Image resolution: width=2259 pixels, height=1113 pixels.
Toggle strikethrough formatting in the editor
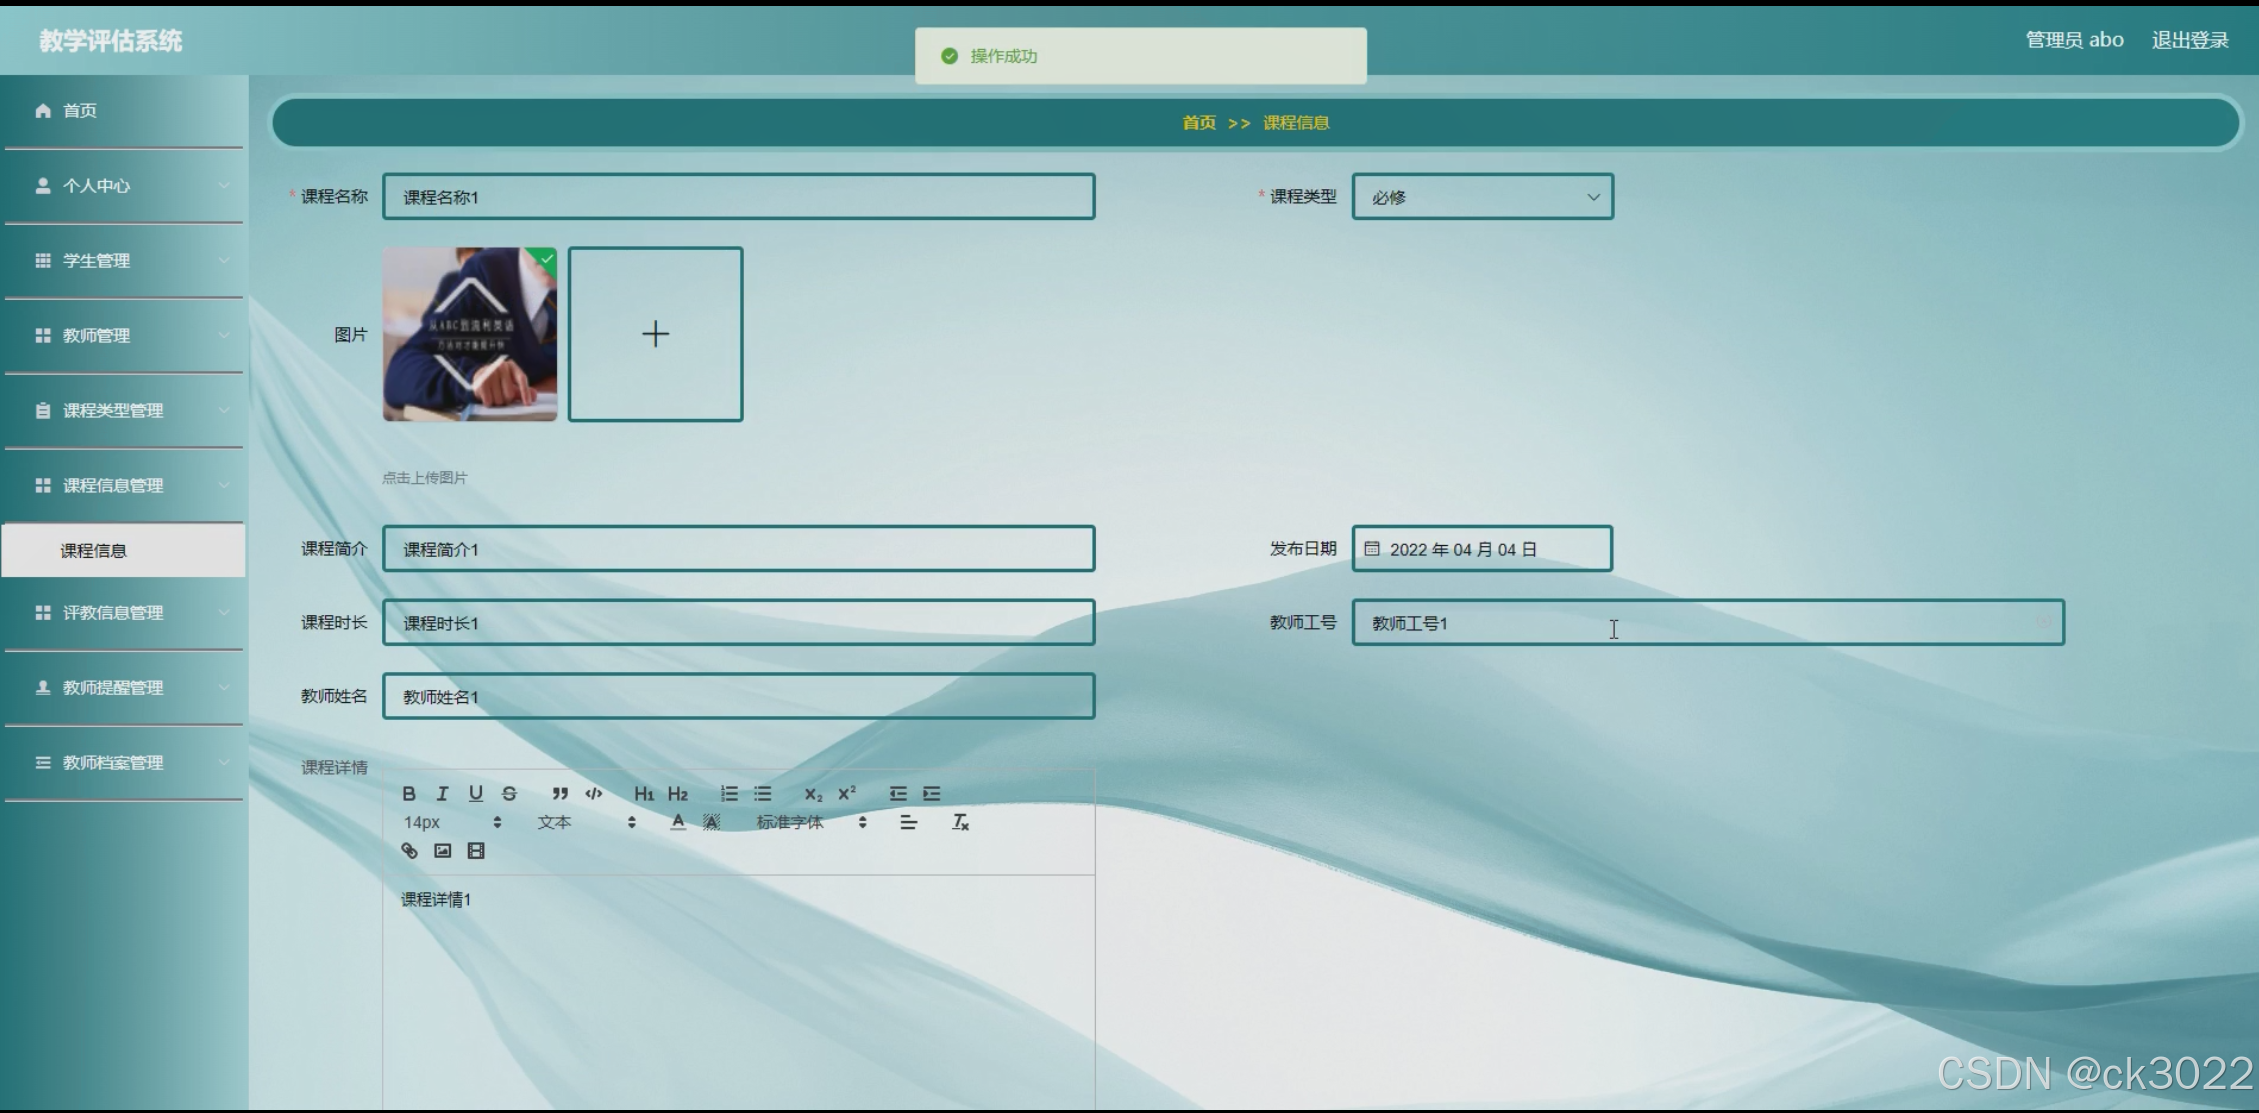point(509,794)
